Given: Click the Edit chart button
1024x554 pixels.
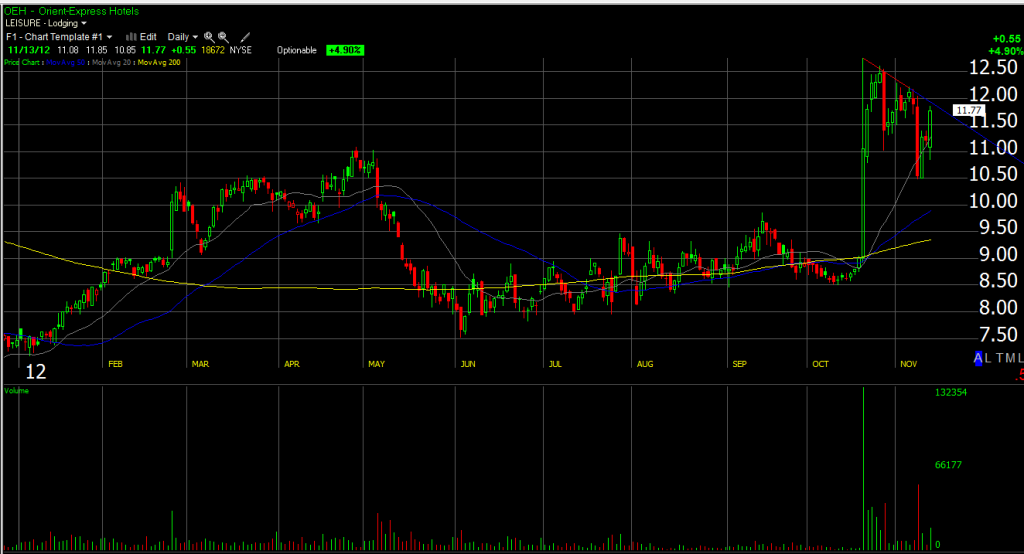Looking at the screenshot, I should pos(148,36).
